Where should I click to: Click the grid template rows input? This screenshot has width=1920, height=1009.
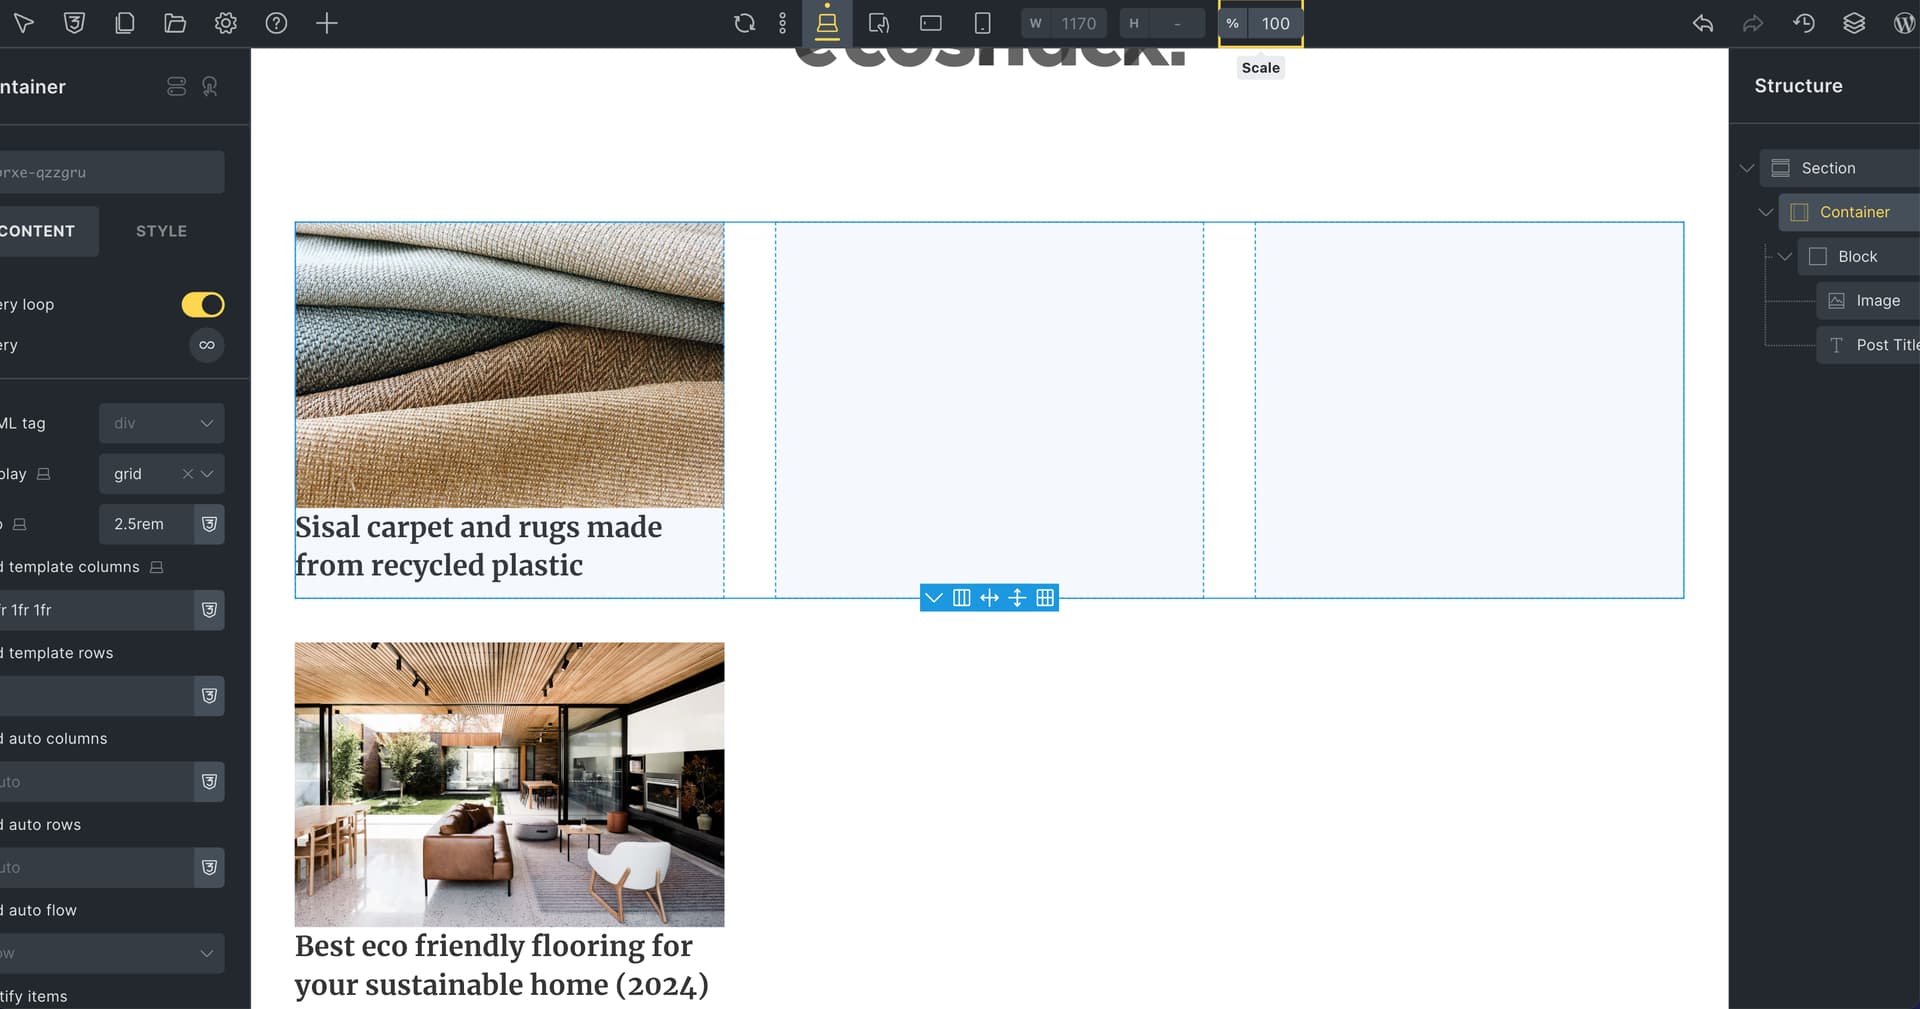(97, 696)
